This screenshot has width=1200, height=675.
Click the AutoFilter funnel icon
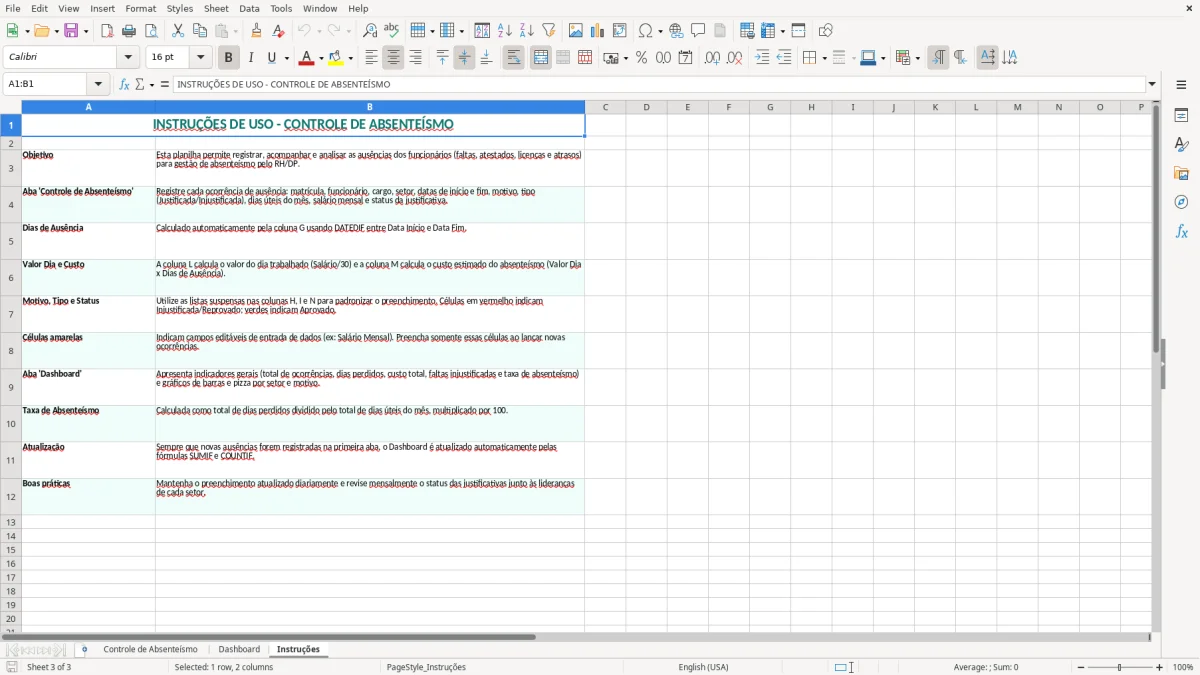pyautogui.click(x=549, y=31)
